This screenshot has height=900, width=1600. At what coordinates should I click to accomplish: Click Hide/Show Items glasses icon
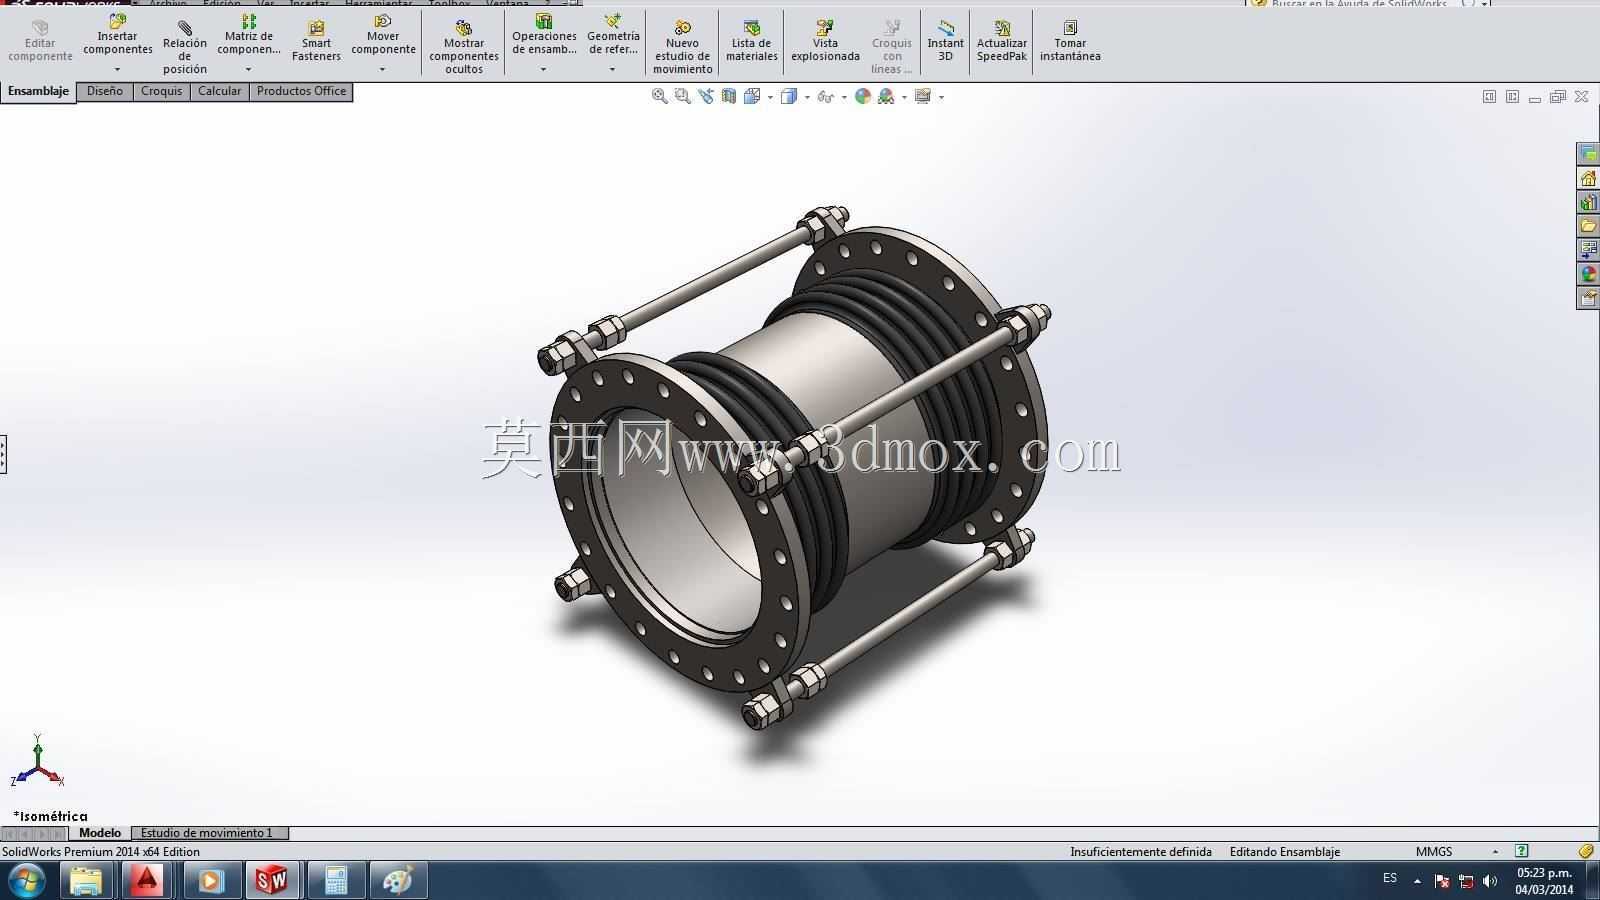click(x=825, y=97)
